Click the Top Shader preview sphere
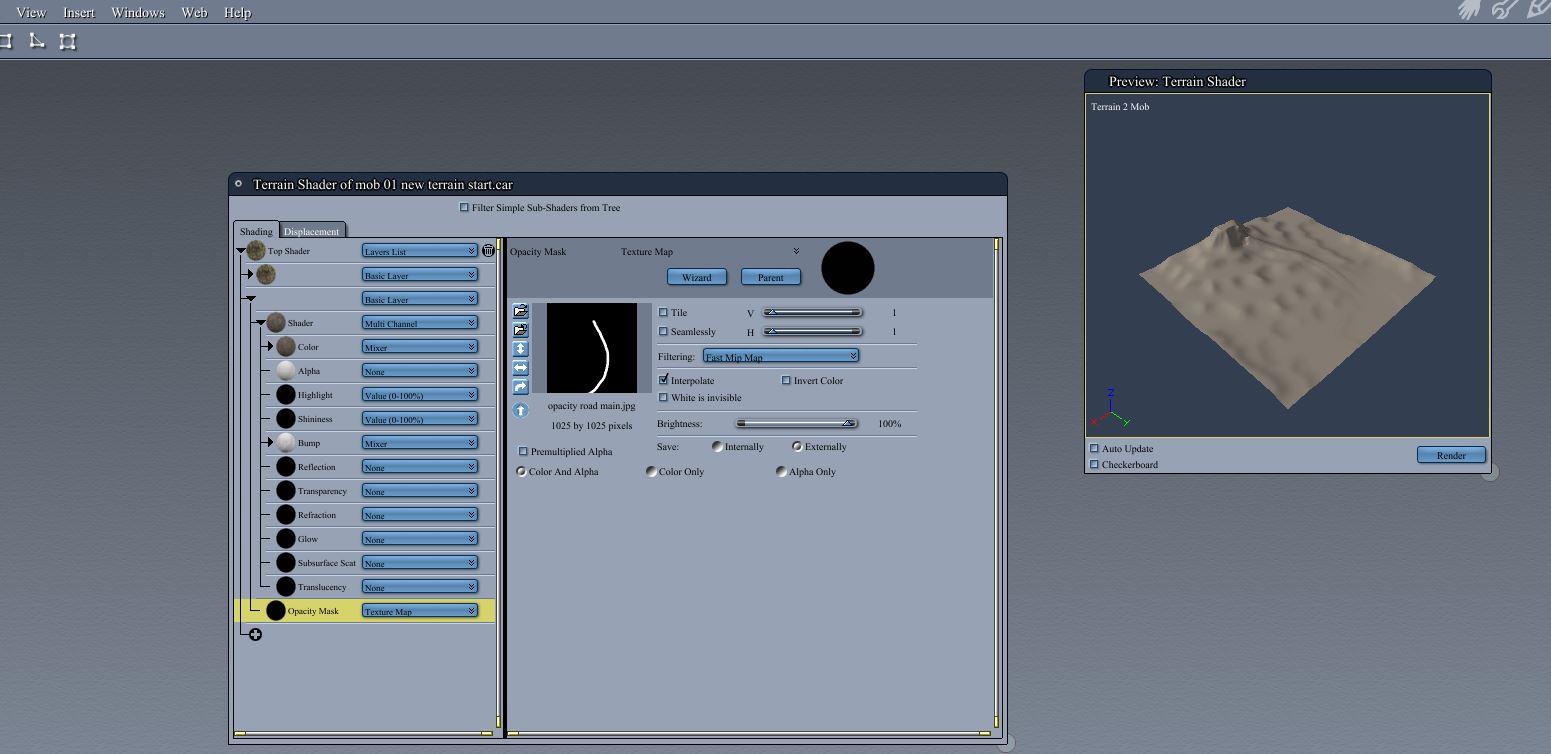 point(256,251)
